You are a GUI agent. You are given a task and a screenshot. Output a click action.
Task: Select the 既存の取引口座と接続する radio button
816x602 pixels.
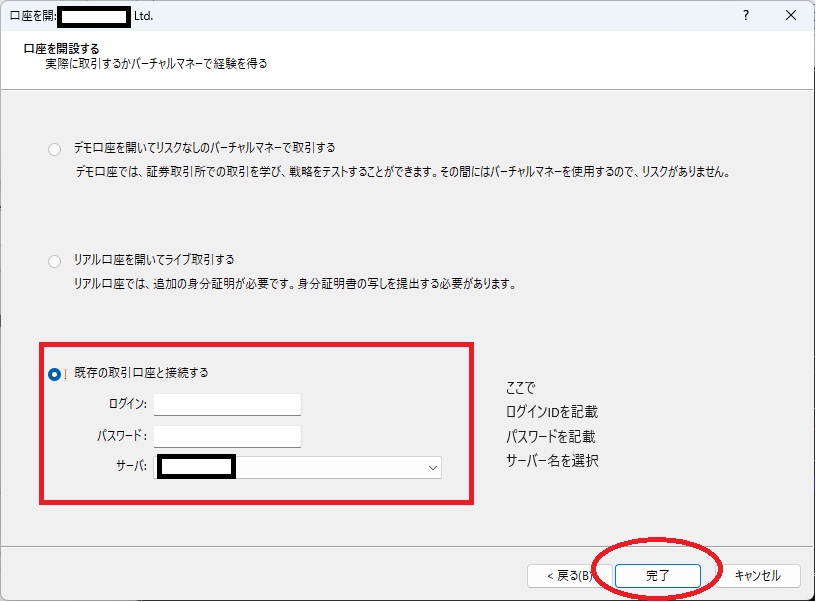(54, 374)
